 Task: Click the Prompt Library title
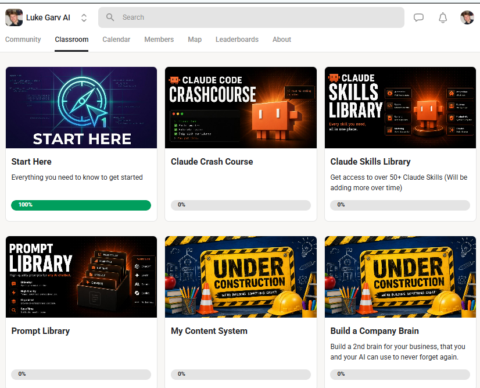41,331
